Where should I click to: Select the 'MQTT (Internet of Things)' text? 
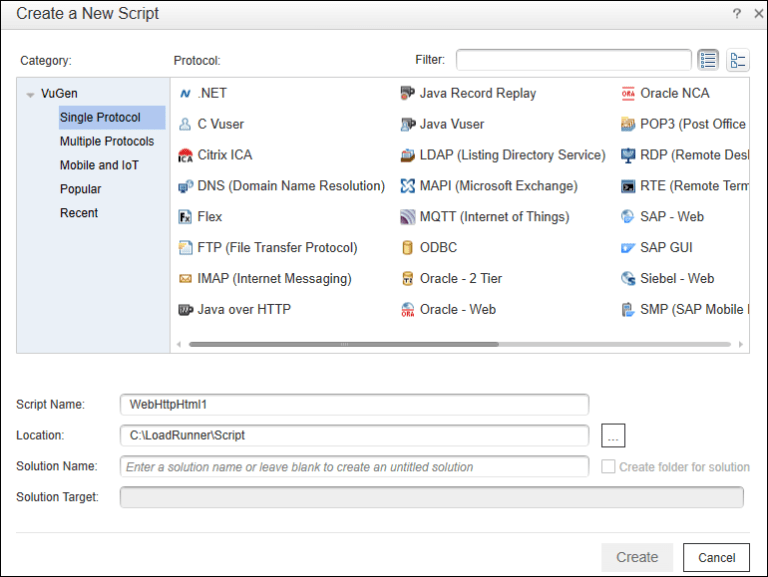(x=494, y=217)
